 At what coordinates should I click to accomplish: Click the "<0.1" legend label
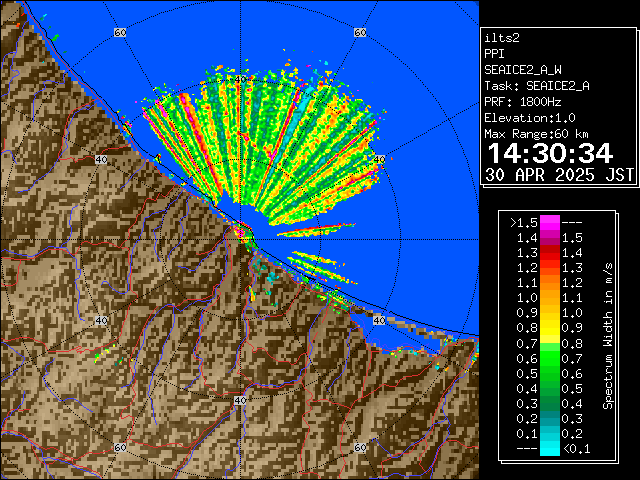click(x=577, y=449)
